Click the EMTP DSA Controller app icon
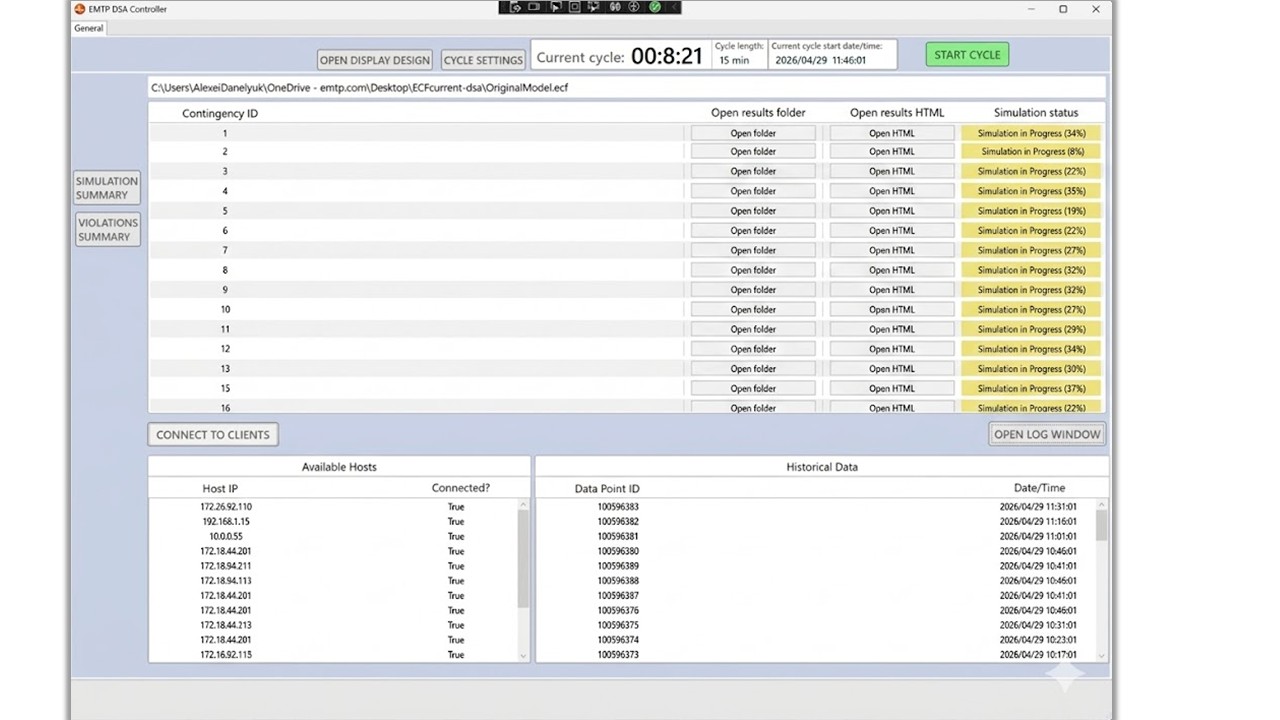Screen dimensions: 1280x720 pos(80,9)
